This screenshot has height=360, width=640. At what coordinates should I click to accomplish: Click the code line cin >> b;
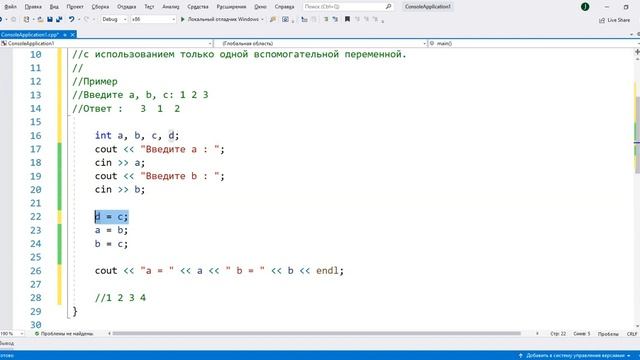[120, 189]
